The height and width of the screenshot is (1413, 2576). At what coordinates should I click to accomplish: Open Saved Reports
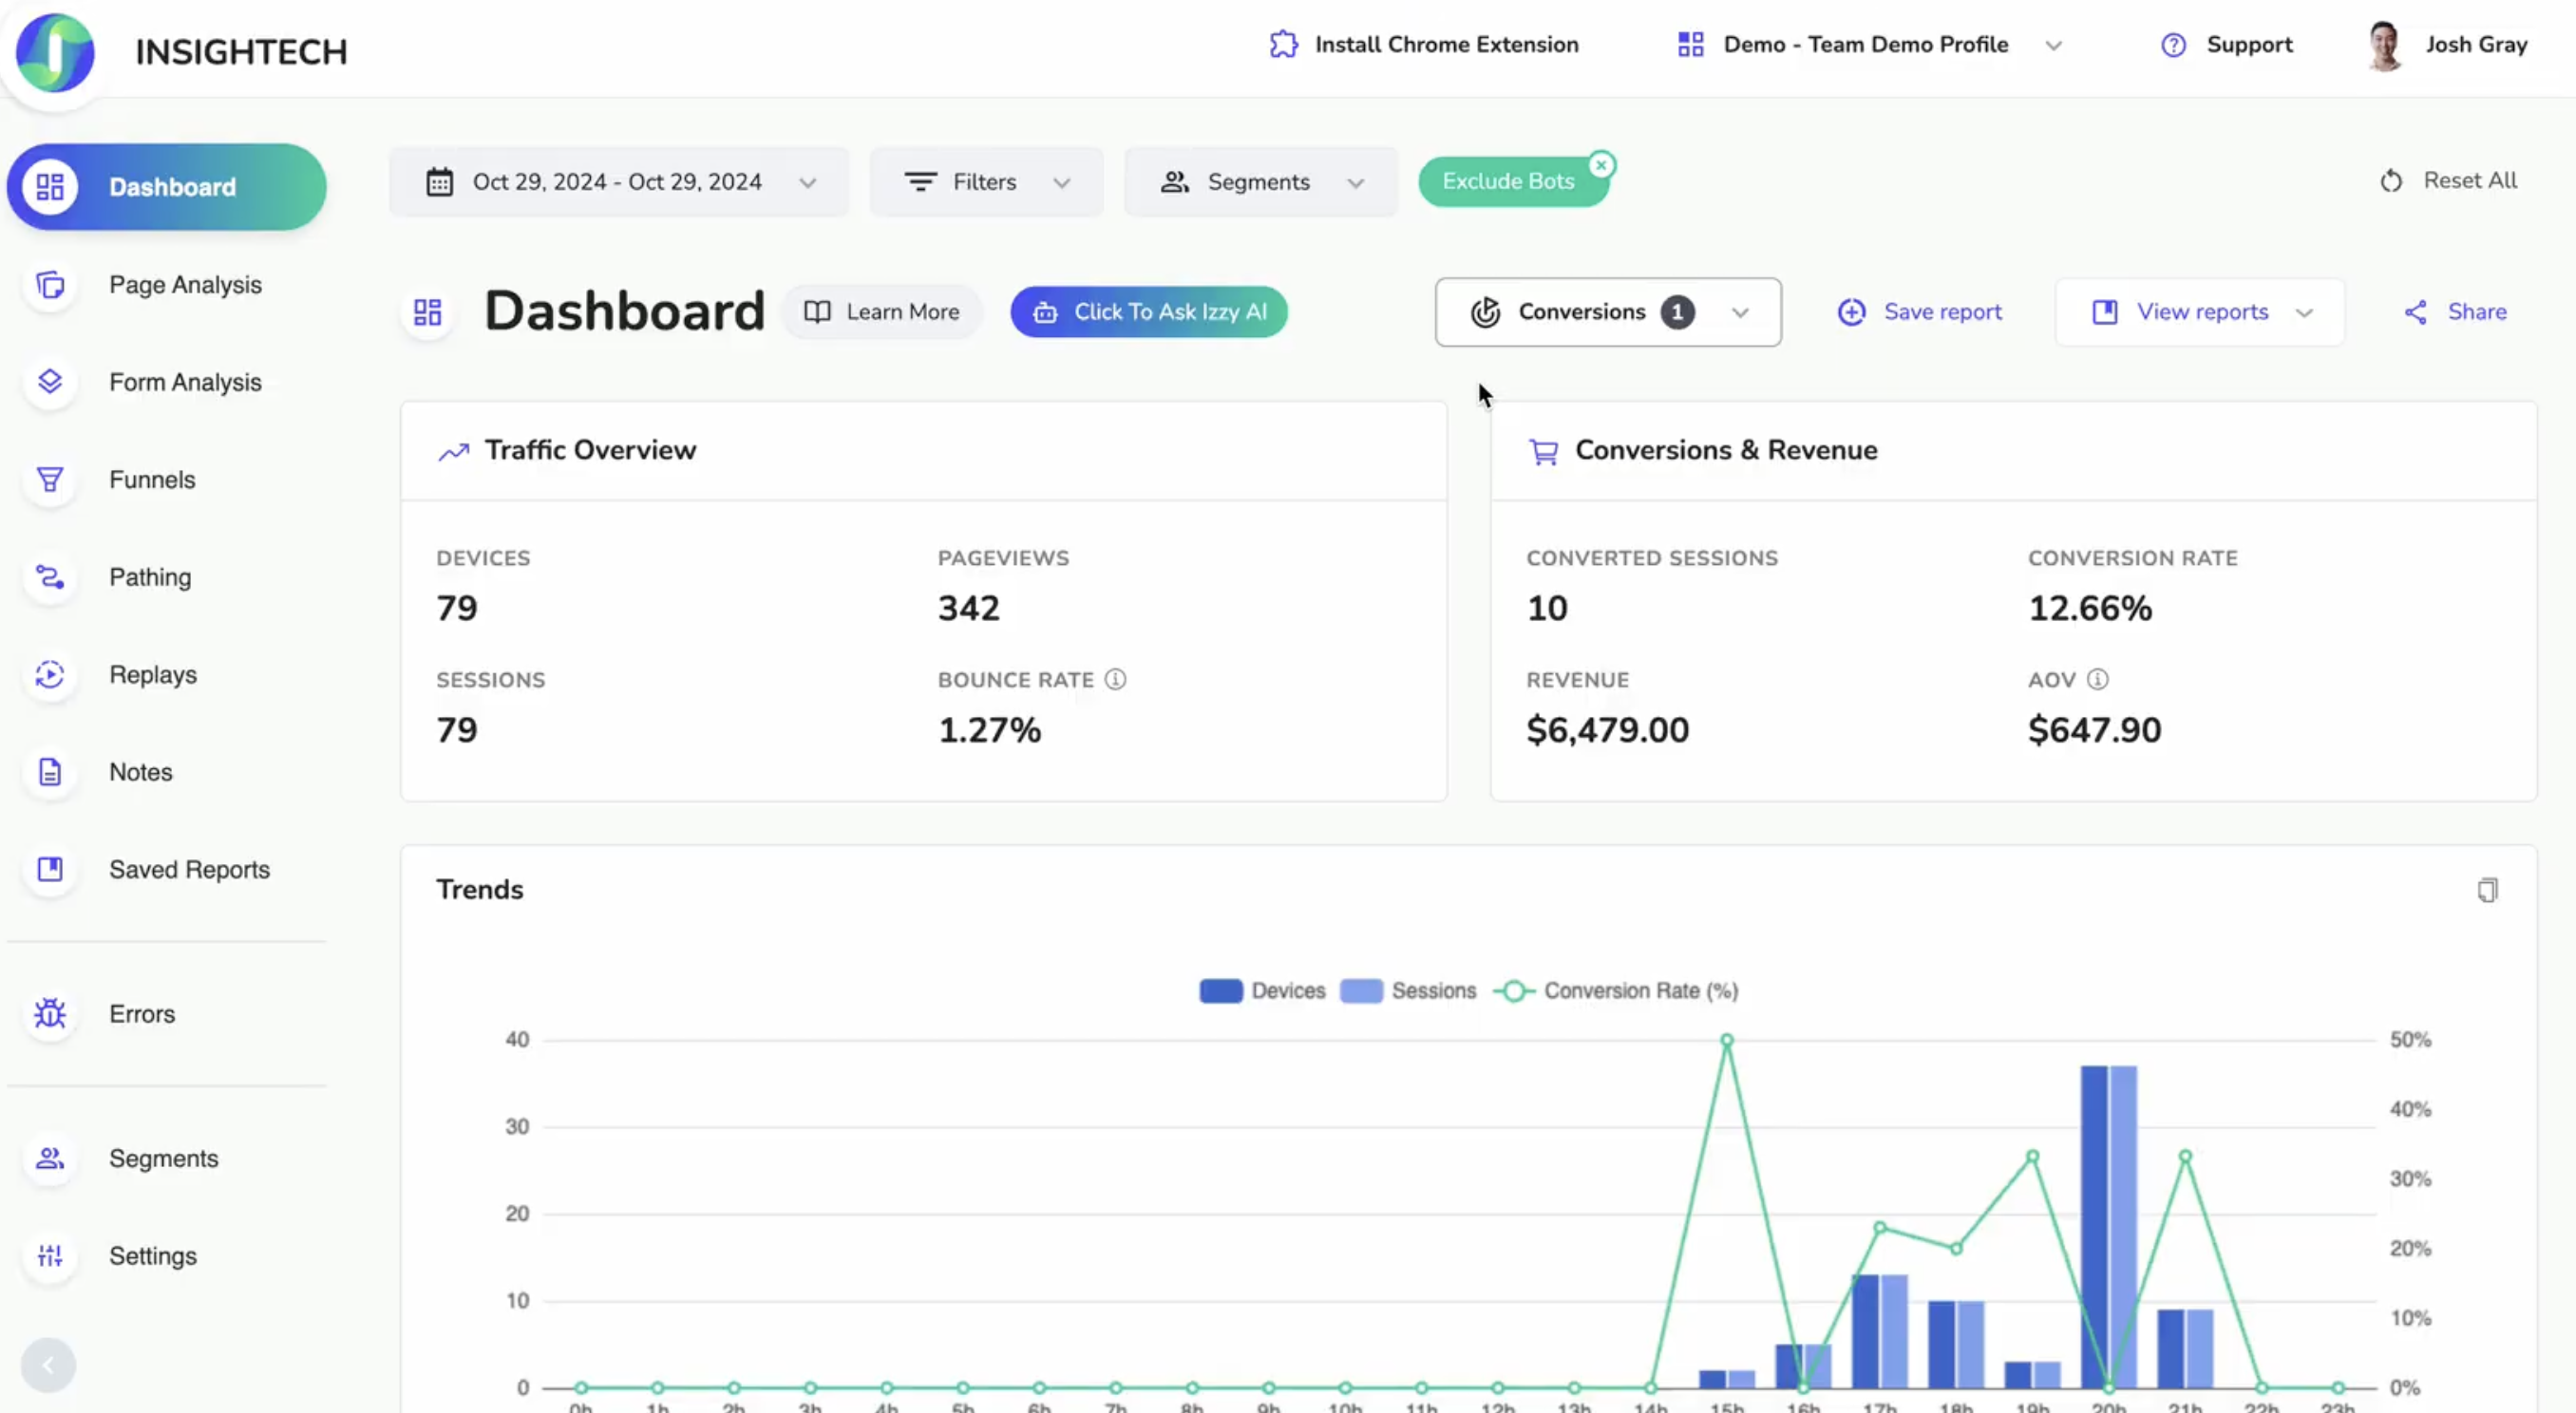point(189,870)
